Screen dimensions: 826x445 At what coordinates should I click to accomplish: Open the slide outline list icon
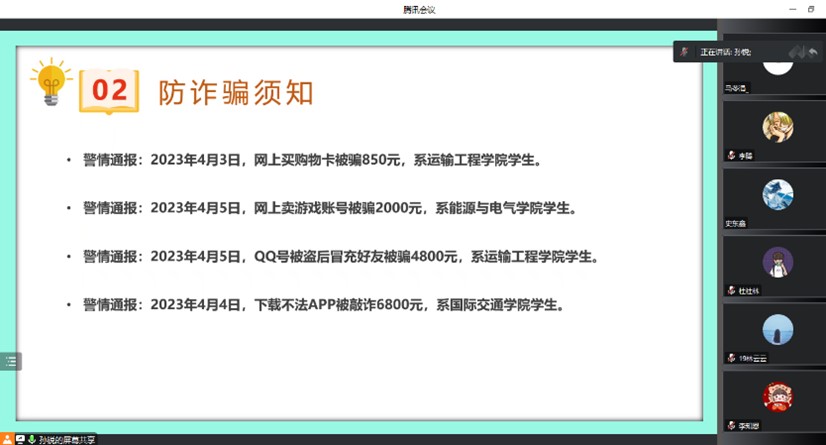(10, 362)
